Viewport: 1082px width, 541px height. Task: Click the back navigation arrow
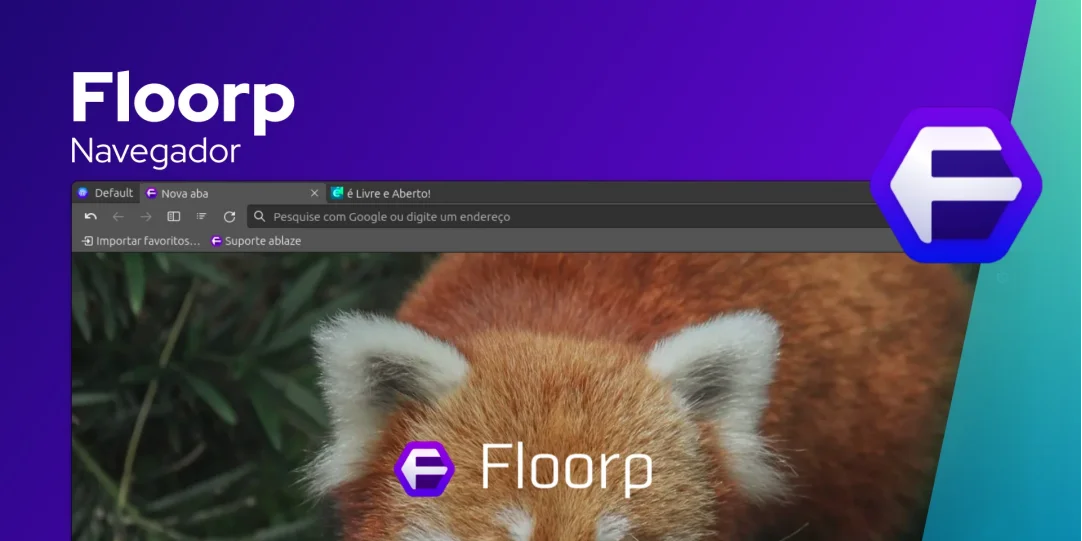point(118,217)
